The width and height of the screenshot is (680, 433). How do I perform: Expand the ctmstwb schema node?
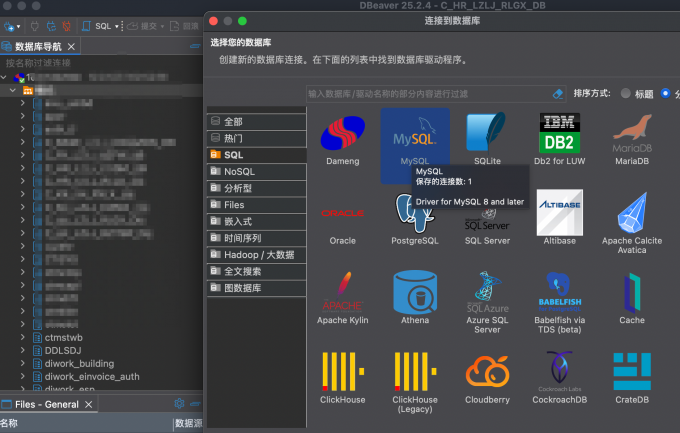click(x=23, y=337)
